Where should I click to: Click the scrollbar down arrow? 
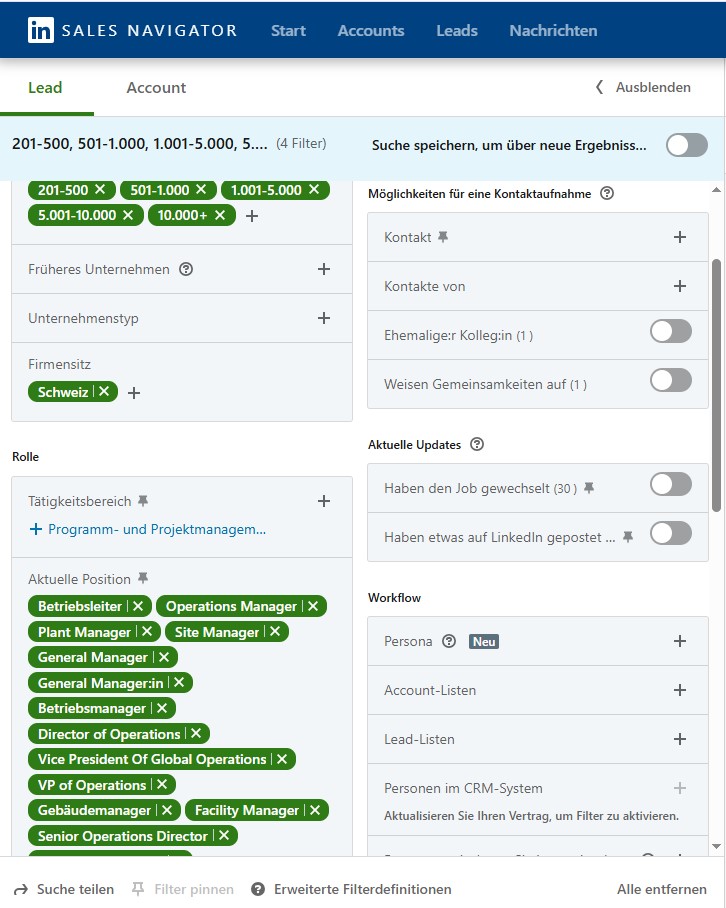716,846
